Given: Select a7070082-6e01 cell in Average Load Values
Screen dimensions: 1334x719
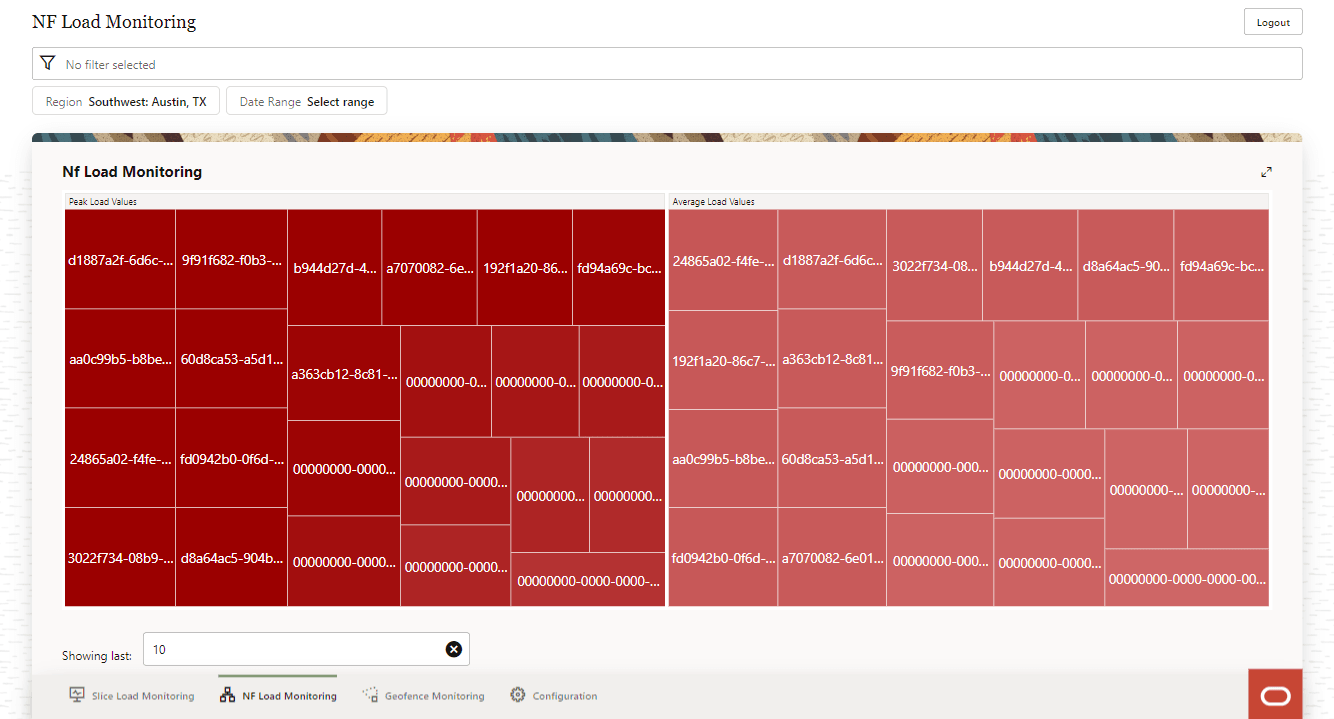Looking at the screenshot, I should (x=832, y=557).
